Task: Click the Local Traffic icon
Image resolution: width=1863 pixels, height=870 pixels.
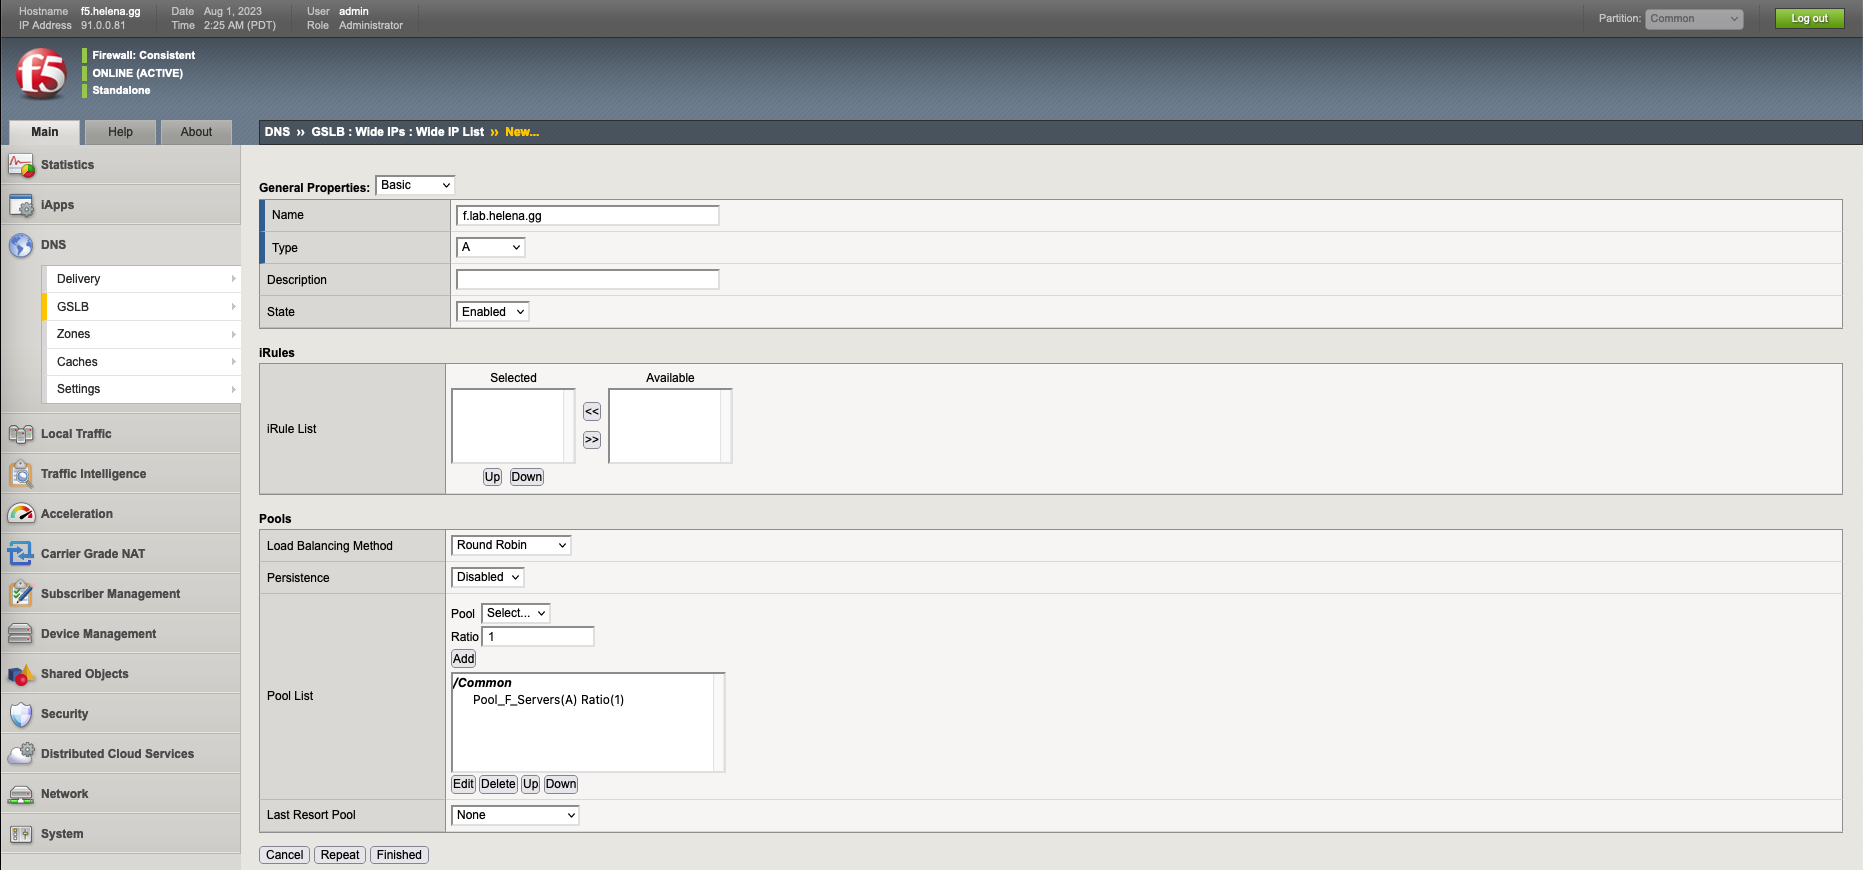Action: (21, 434)
